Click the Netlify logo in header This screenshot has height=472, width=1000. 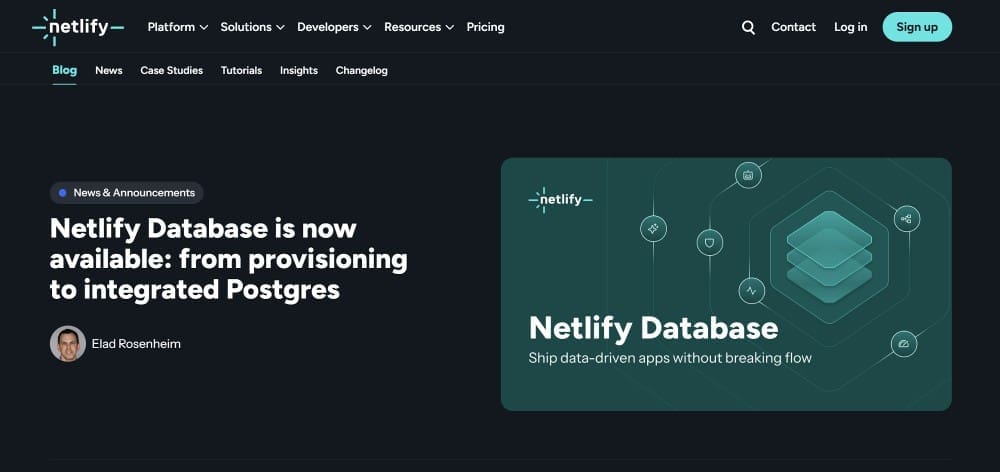(x=78, y=27)
